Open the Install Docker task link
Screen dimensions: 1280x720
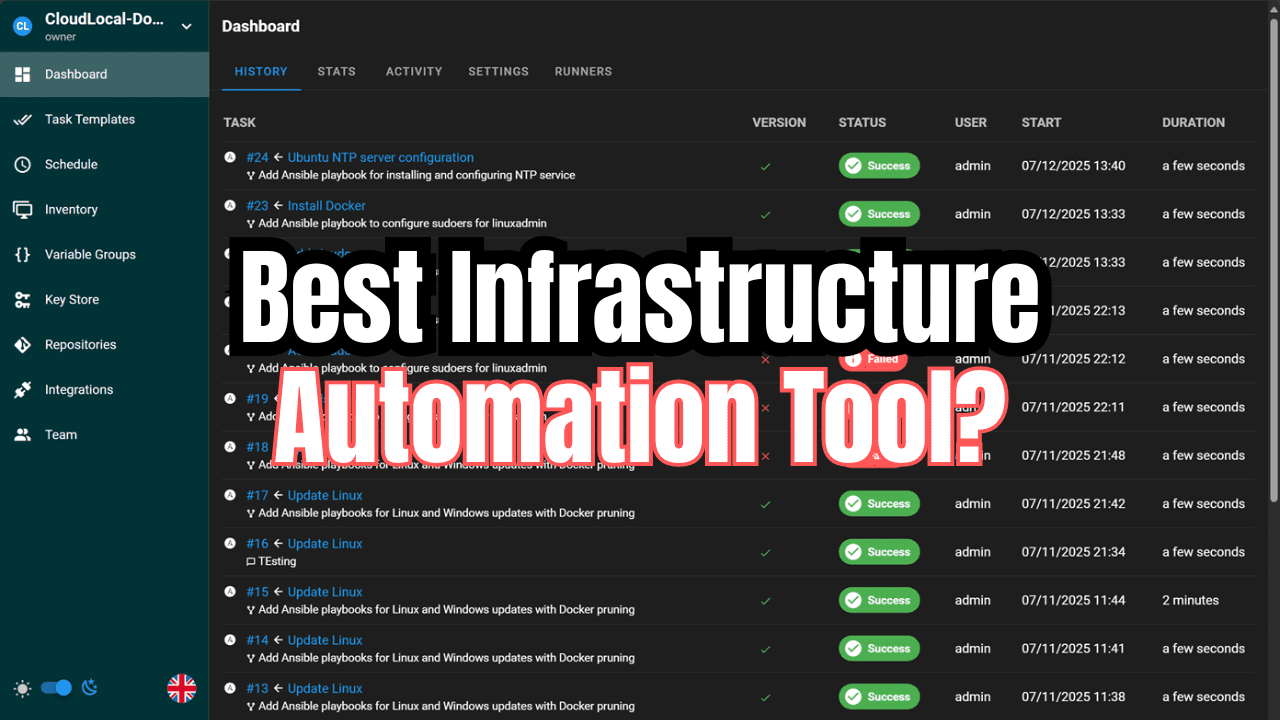pyautogui.click(x=326, y=205)
